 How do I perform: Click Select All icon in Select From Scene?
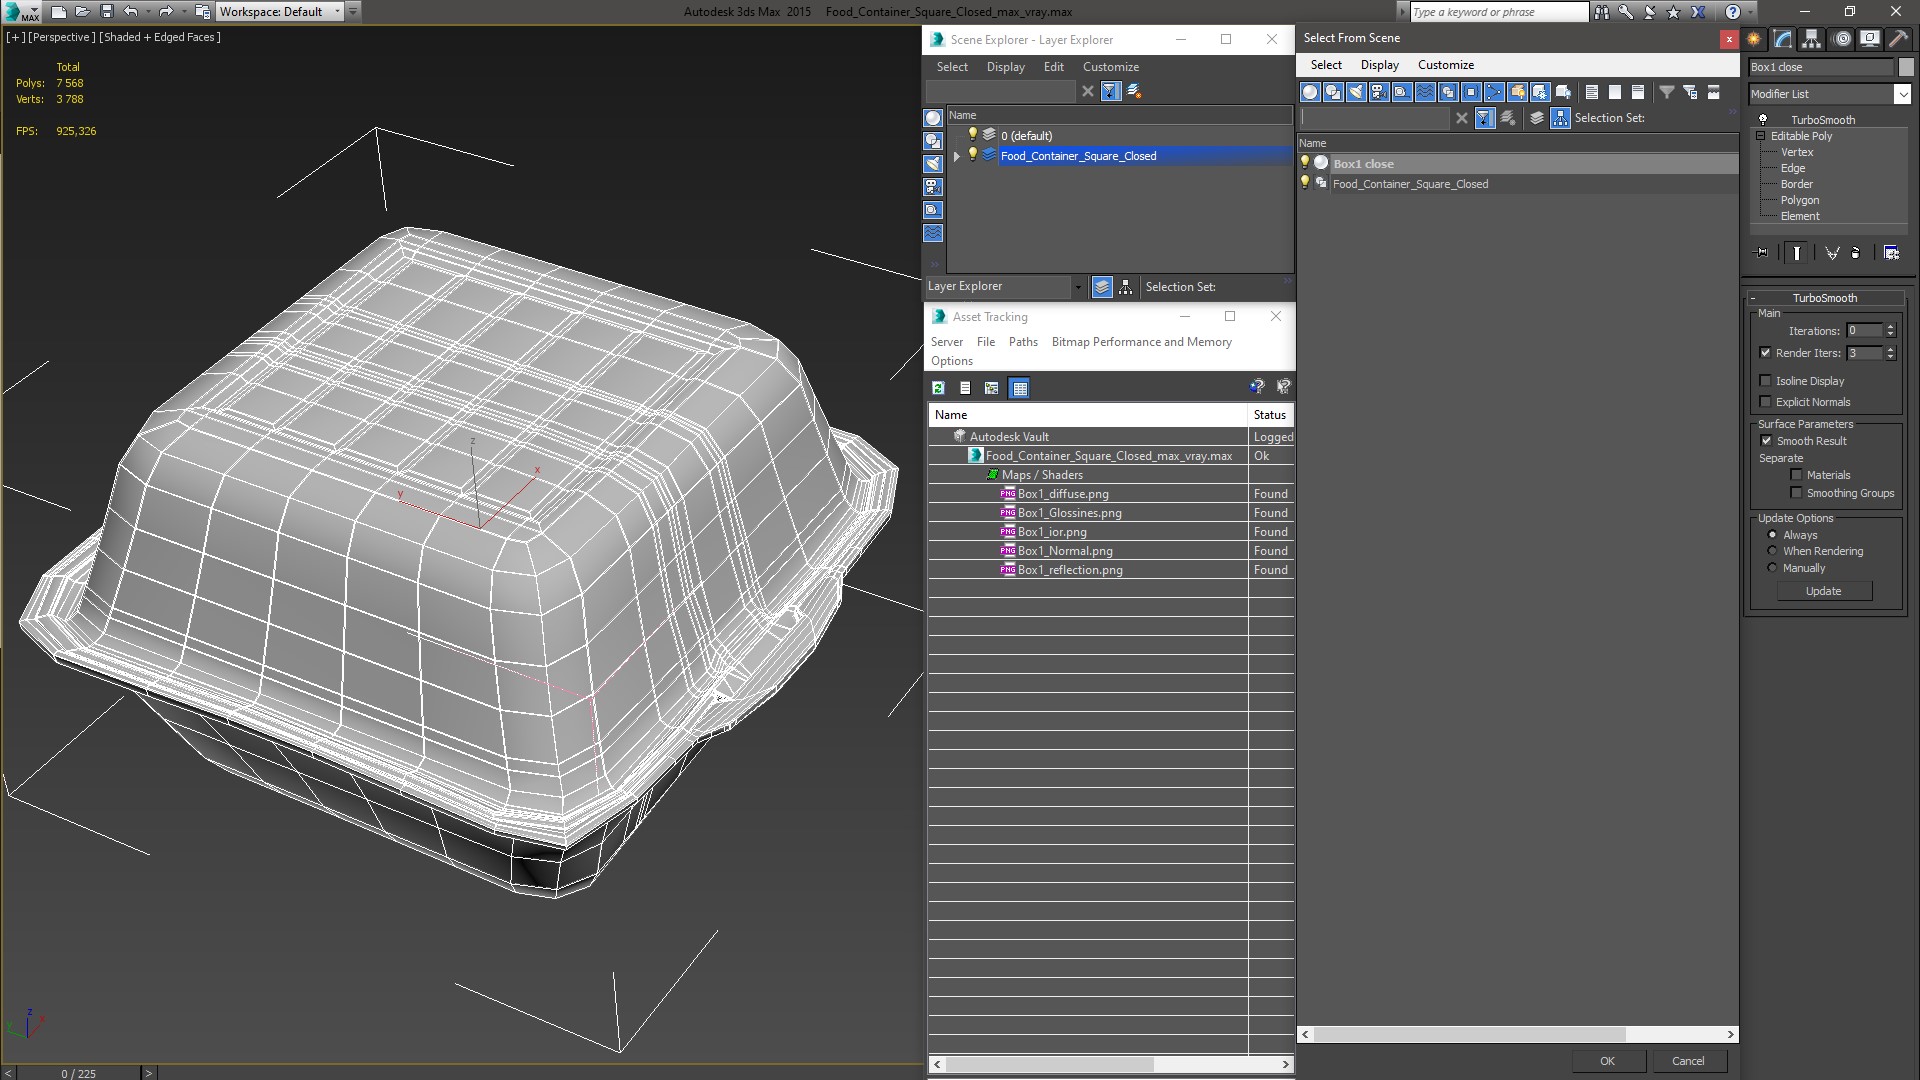(1592, 92)
